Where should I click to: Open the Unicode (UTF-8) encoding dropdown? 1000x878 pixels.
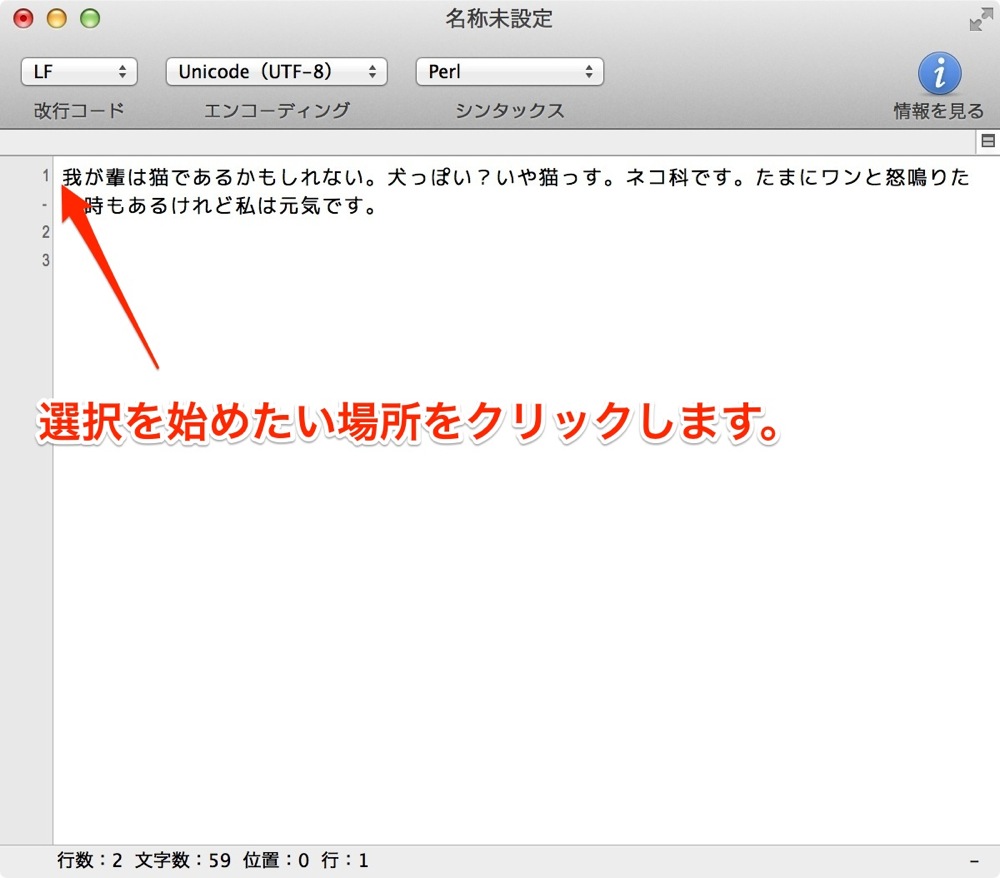[x=276, y=71]
